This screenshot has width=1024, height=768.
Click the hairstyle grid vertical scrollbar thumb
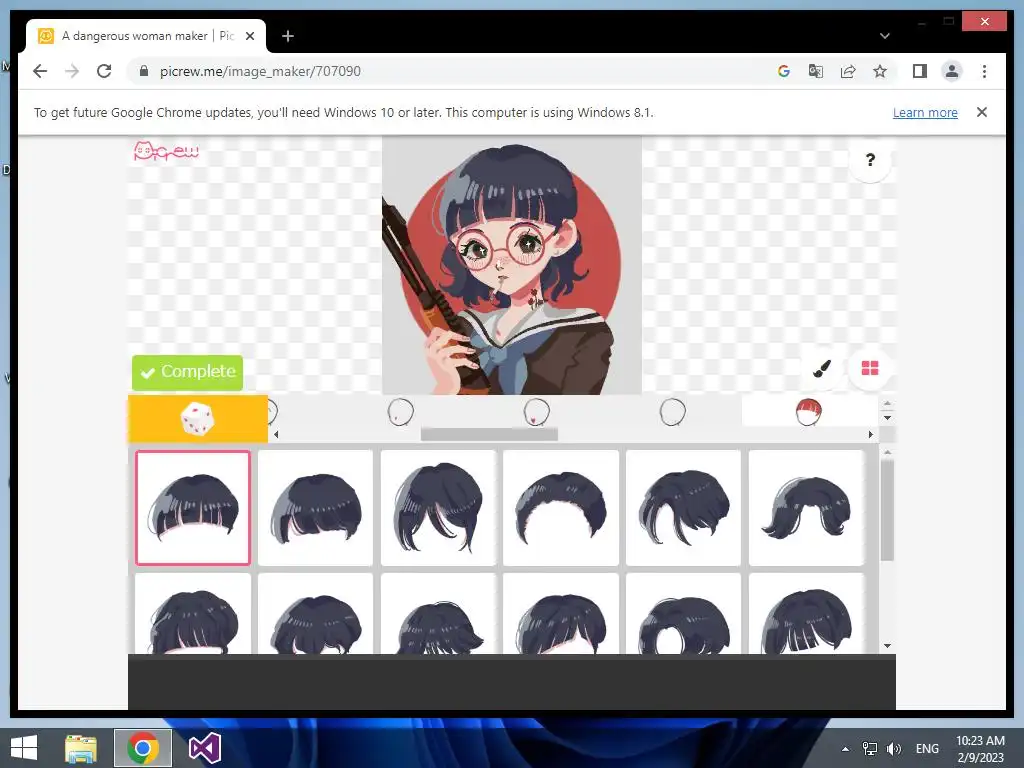887,511
